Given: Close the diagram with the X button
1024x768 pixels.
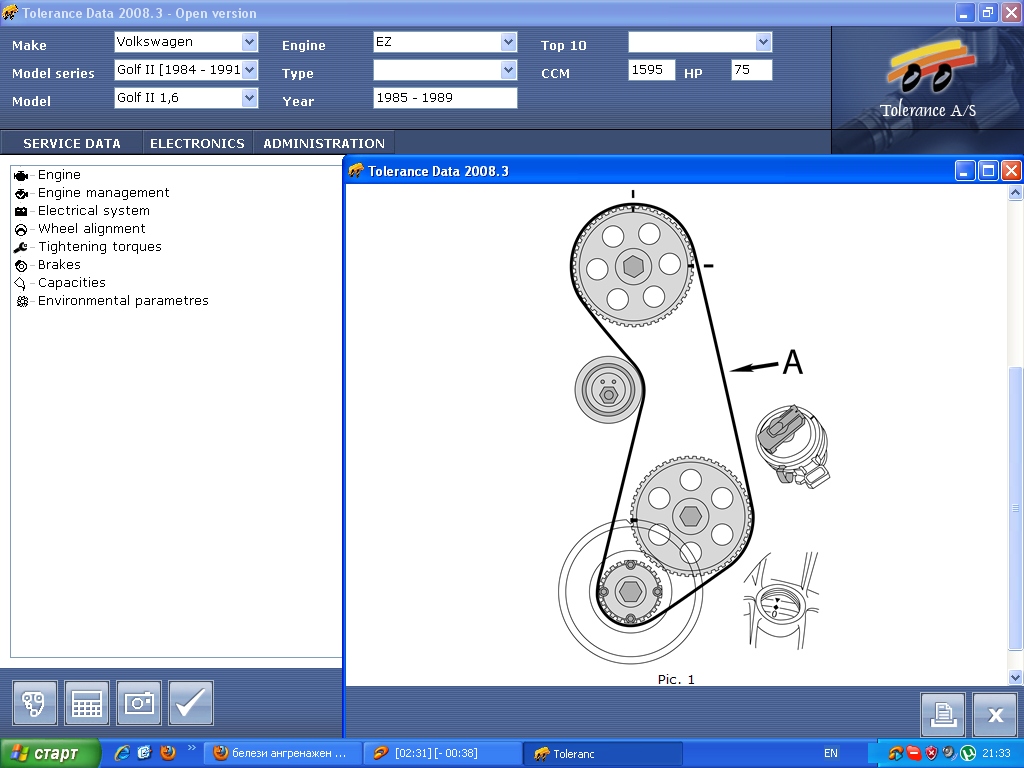Looking at the screenshot, I should click(x=994, y=714).
